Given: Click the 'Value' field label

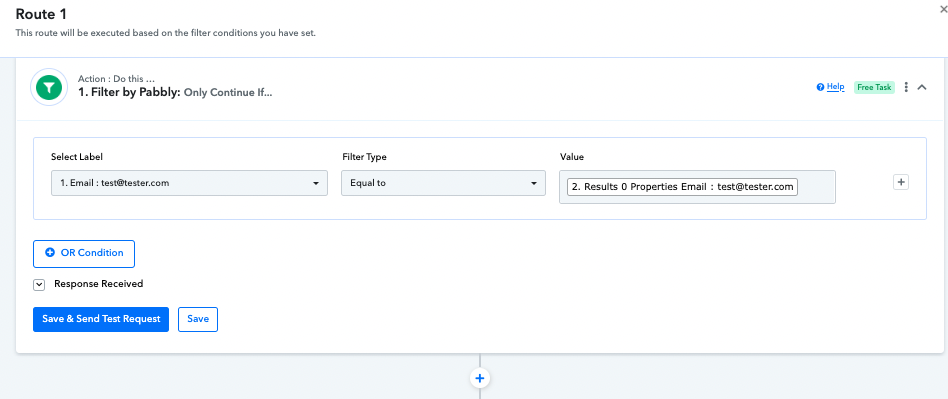Looking at the screenshot, I should pyautogui.click(x=572, y=157).
